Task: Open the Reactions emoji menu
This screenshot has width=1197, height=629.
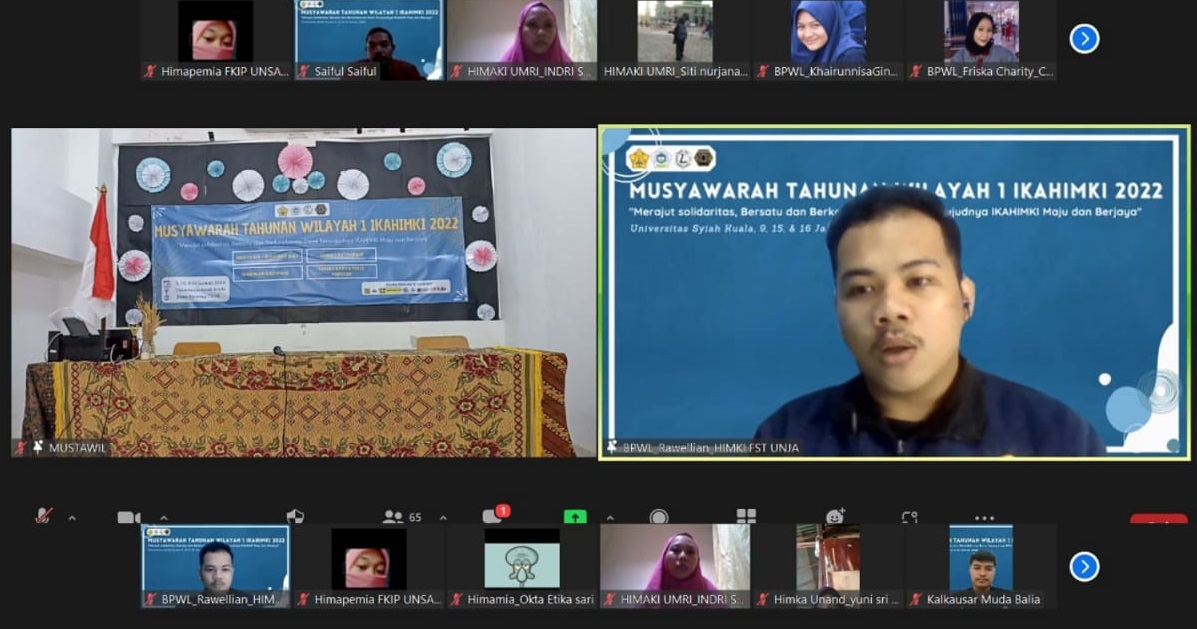Action: [x=835, y=517]
